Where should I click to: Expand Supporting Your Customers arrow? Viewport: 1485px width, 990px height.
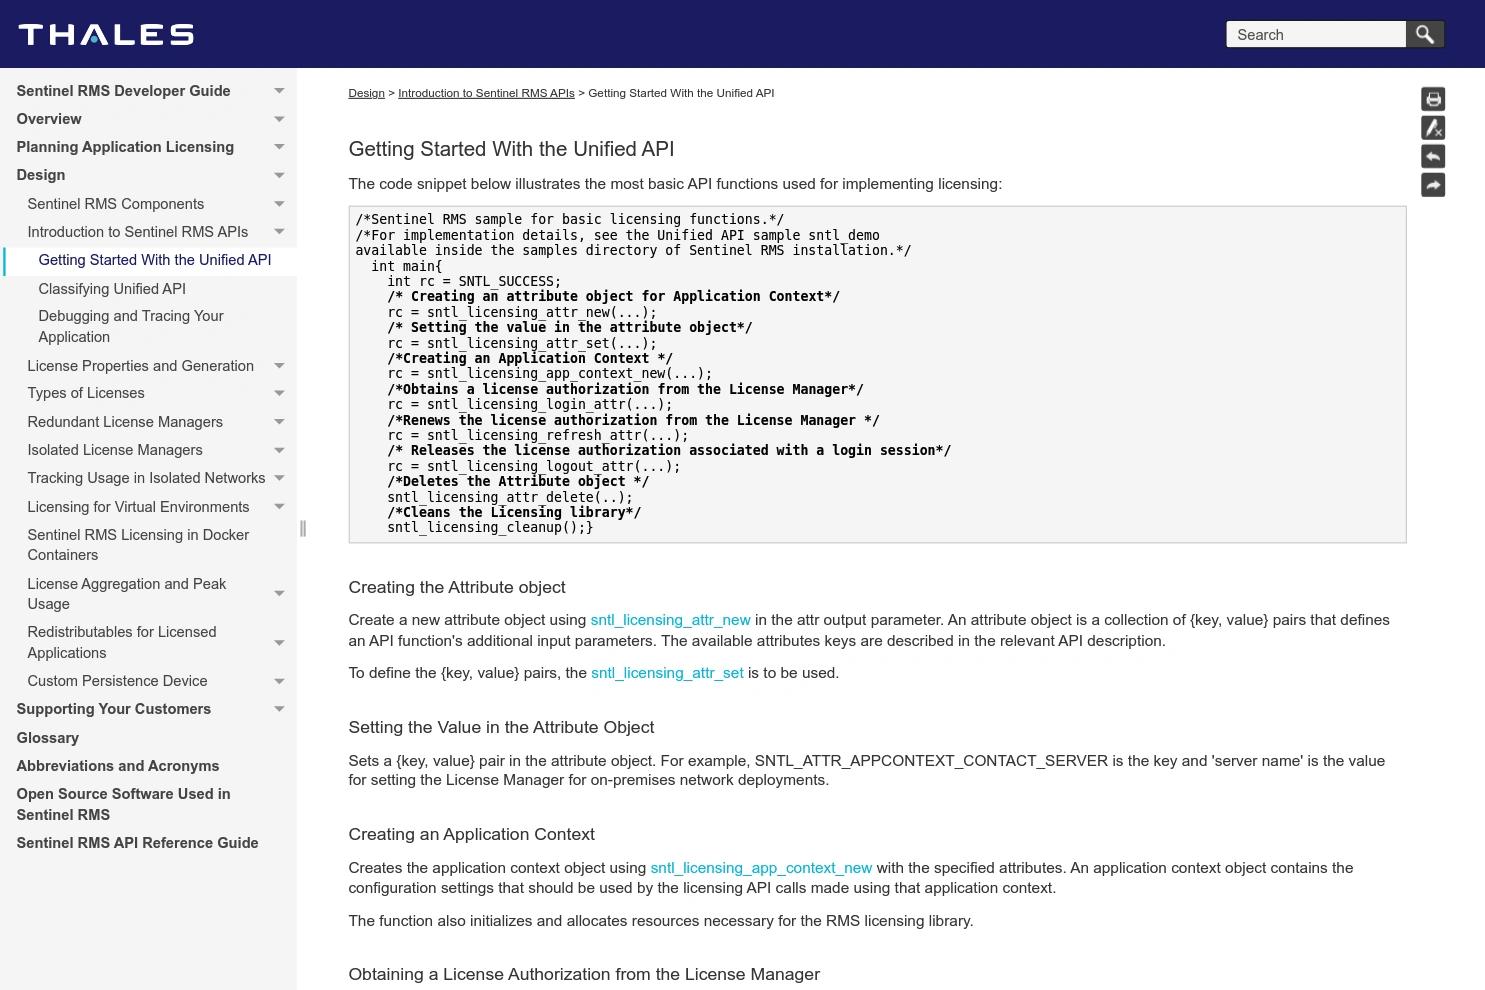[279, 709]
